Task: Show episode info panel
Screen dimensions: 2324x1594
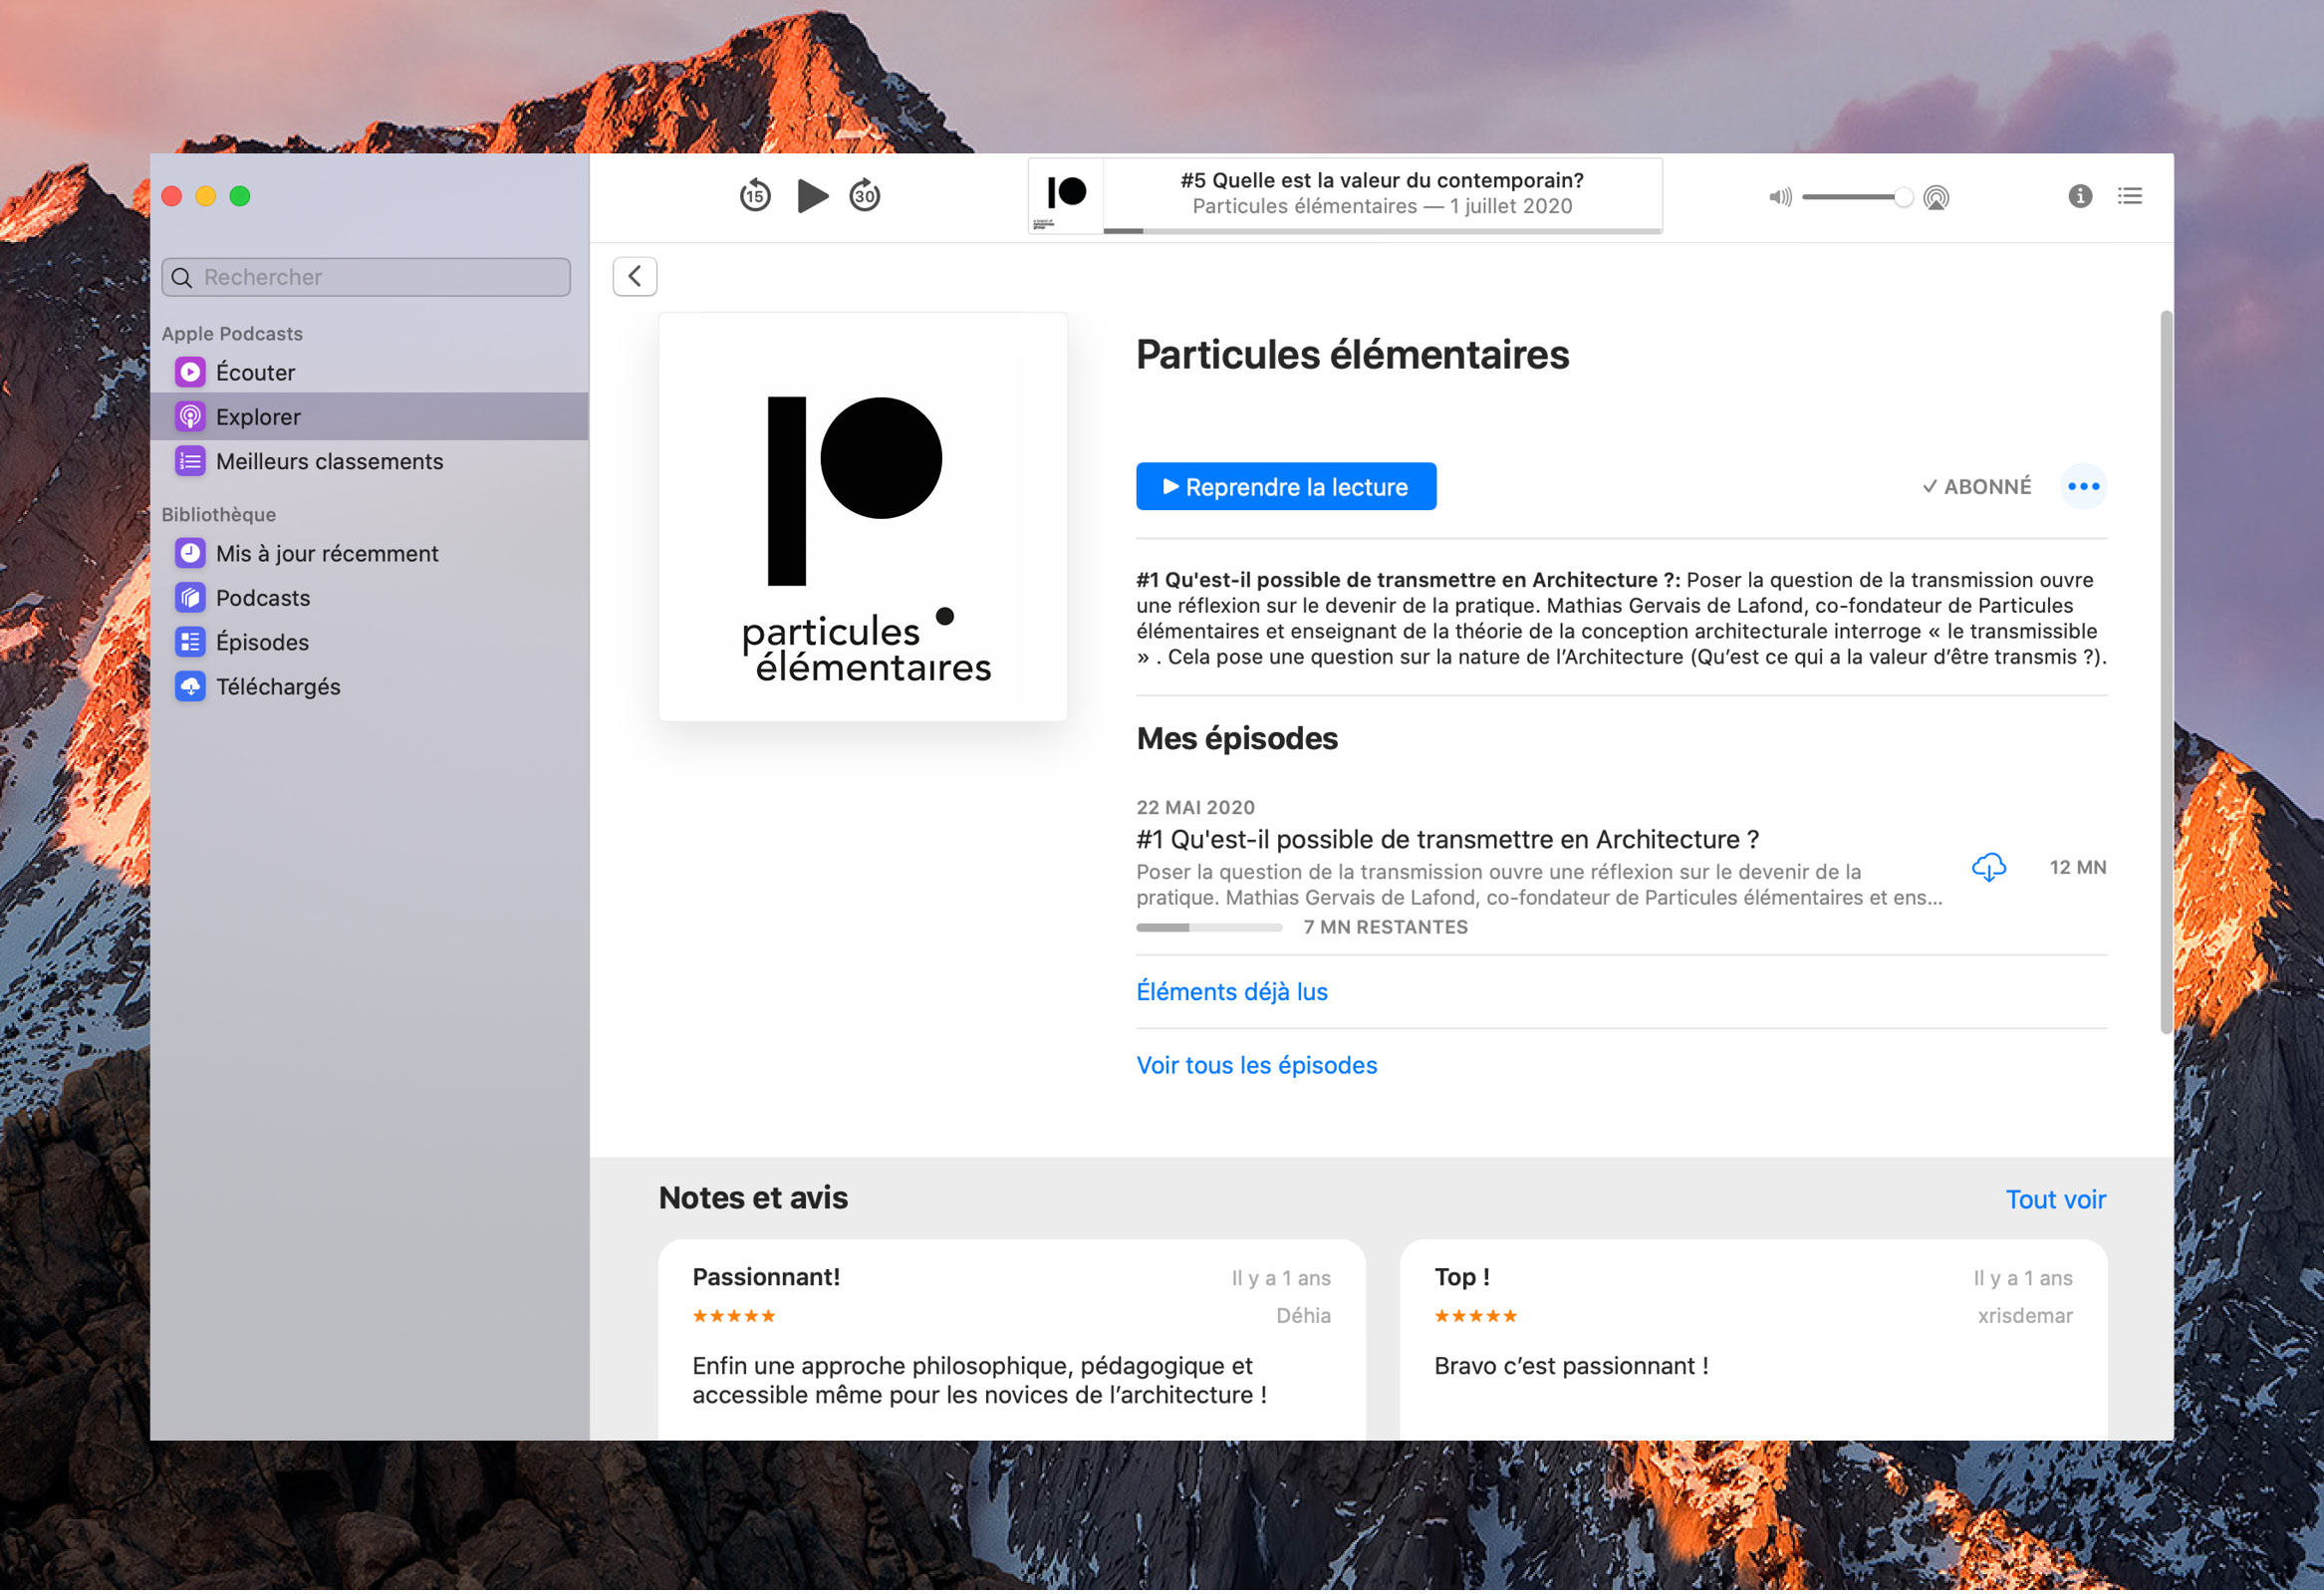Action: click(2080, 196)
